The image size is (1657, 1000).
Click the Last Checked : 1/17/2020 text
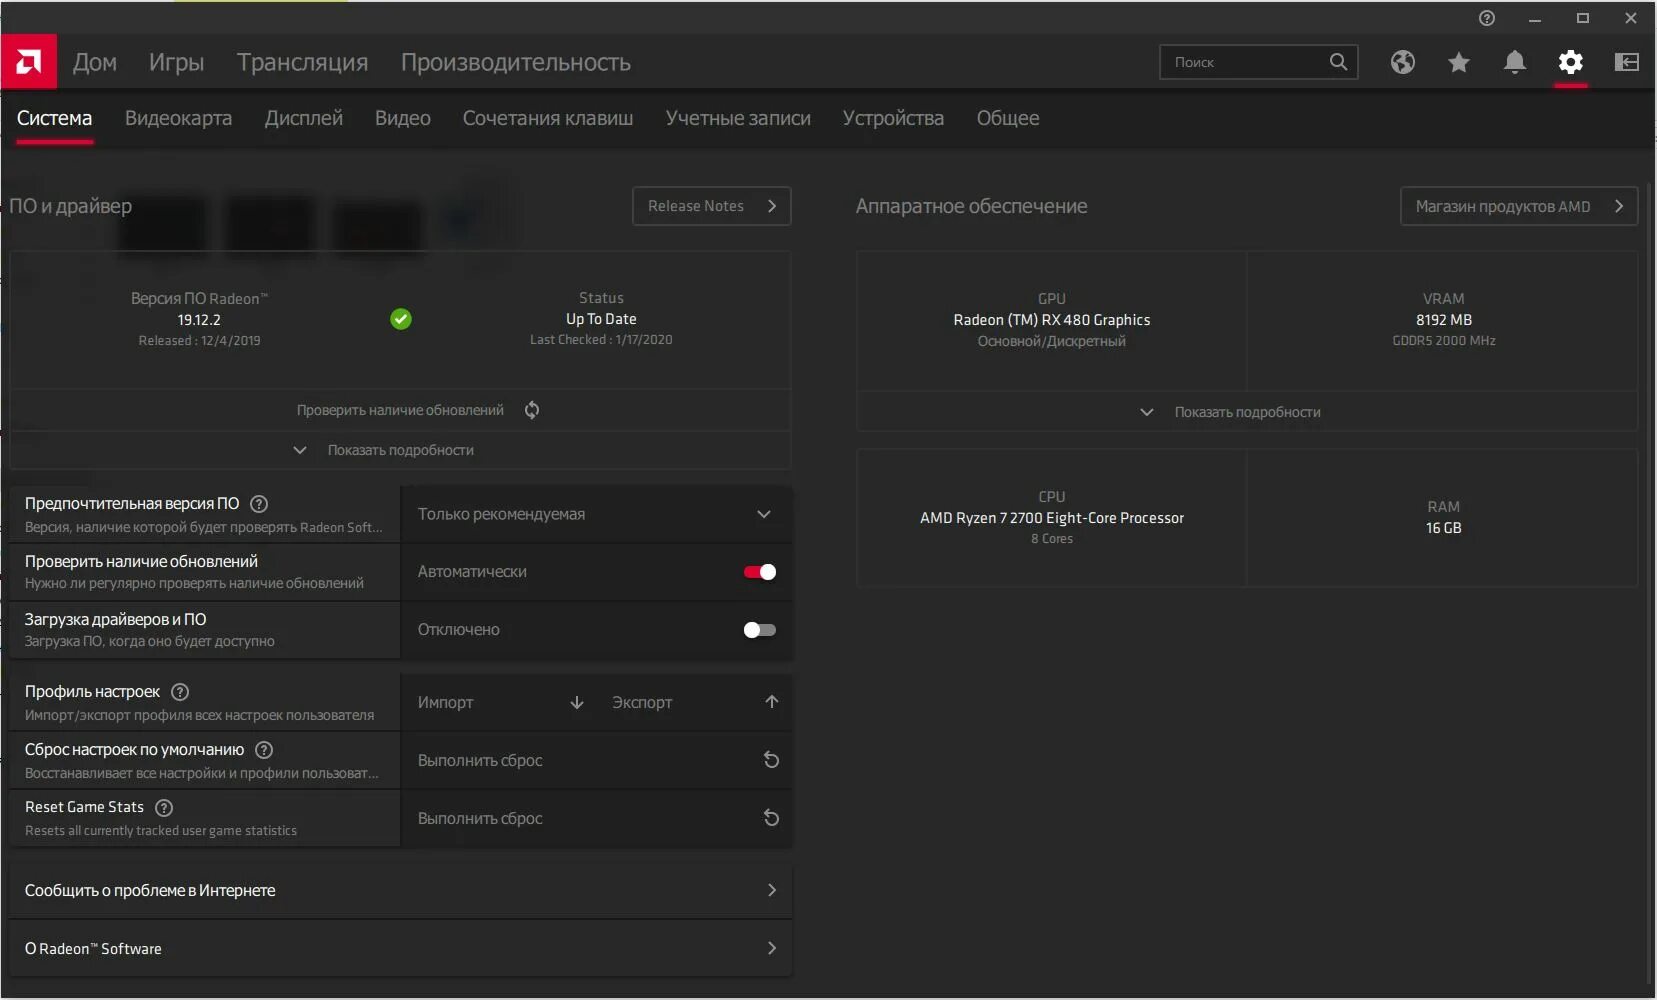point(601,340)
